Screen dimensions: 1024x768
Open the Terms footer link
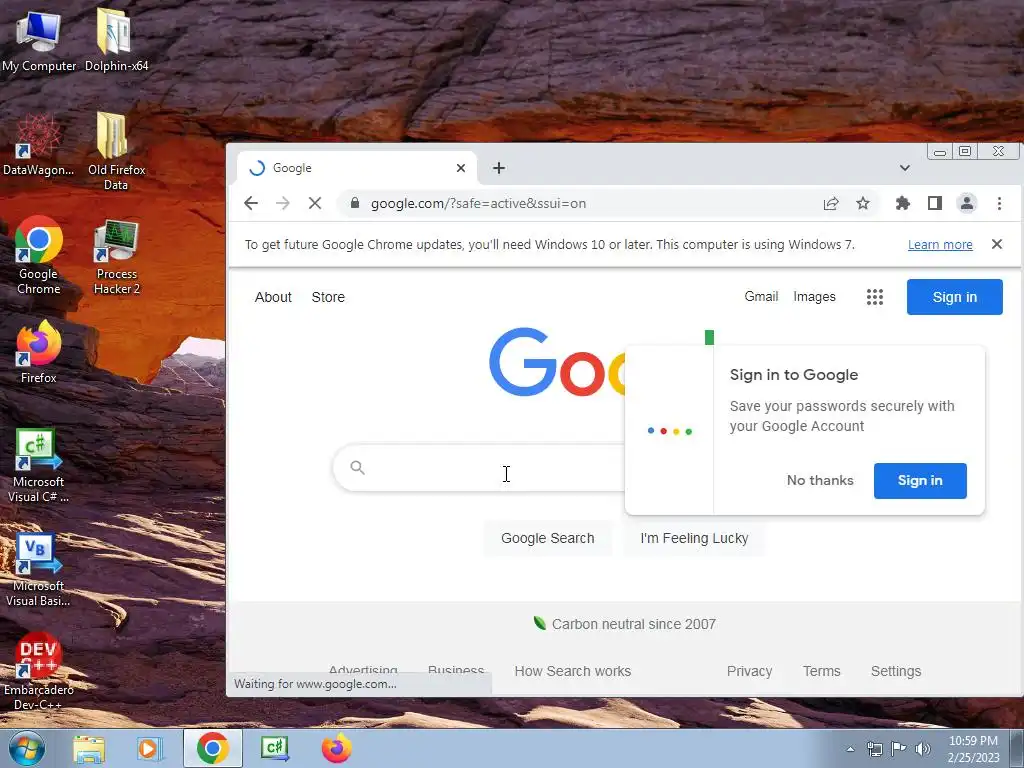pos(822,671)
